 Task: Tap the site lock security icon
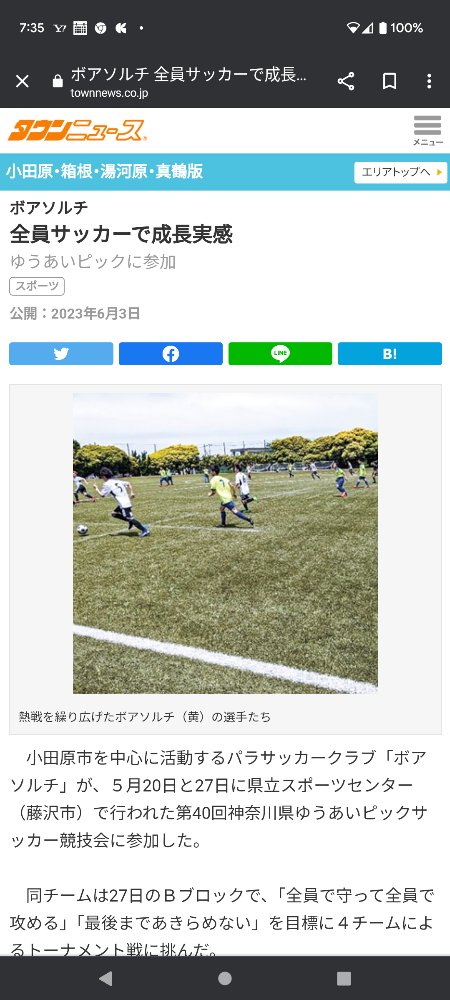pyautogui.click(x=58, y=81)
